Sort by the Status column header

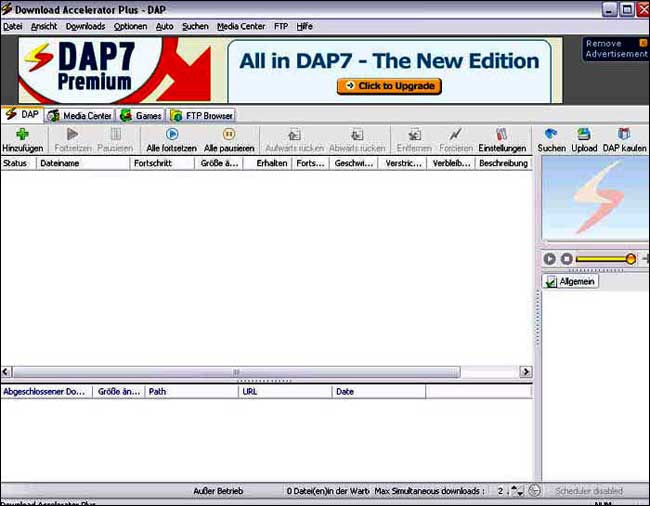pyautogui.click(x=19, y=163)
